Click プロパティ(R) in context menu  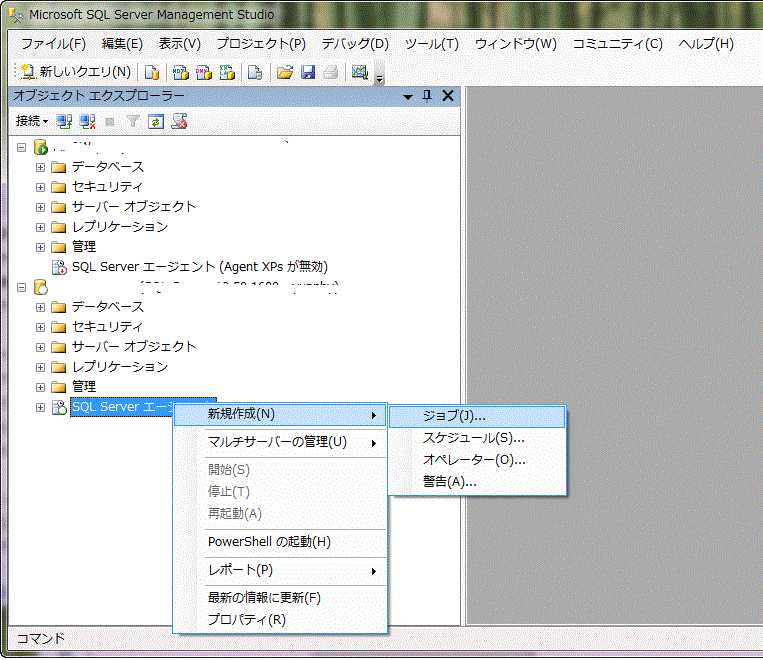[280, 620]
